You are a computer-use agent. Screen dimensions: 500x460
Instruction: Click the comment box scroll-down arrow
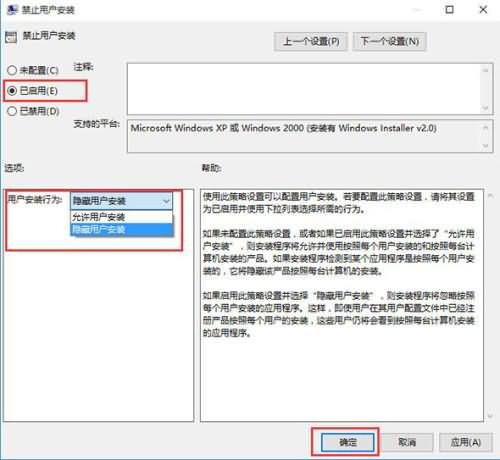click(486, 108)
